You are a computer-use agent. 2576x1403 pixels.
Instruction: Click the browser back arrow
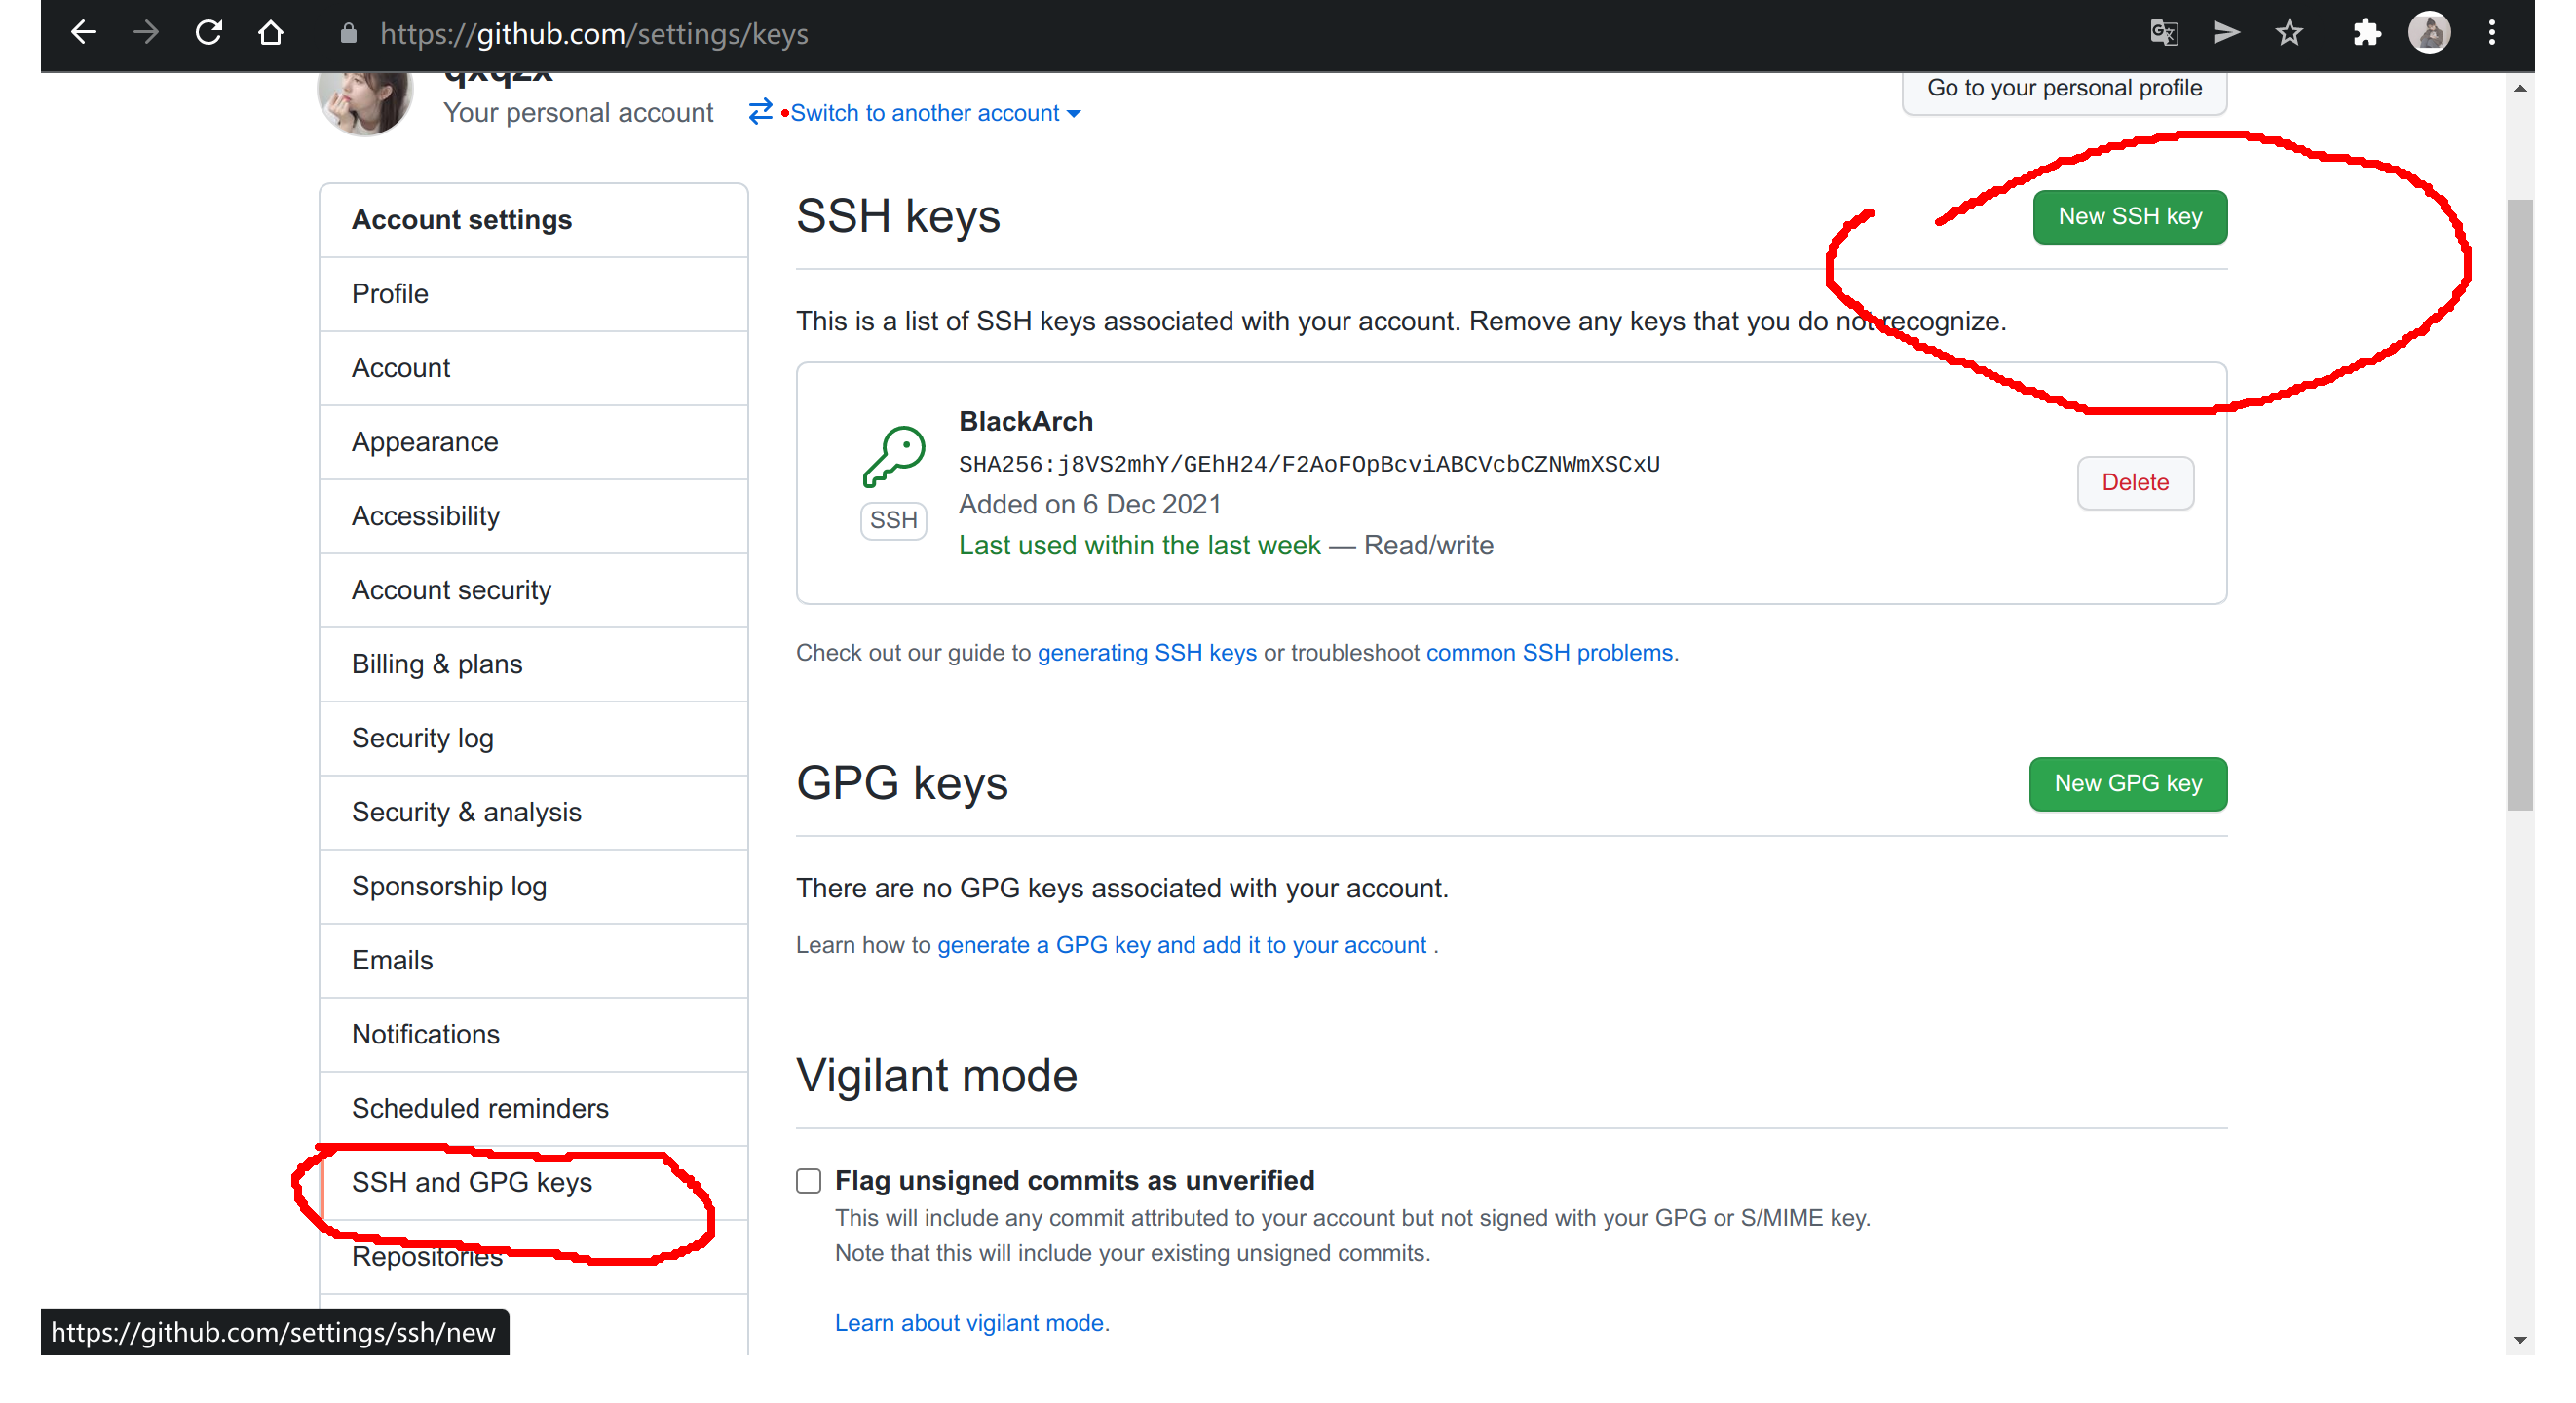tap(84, 33)
